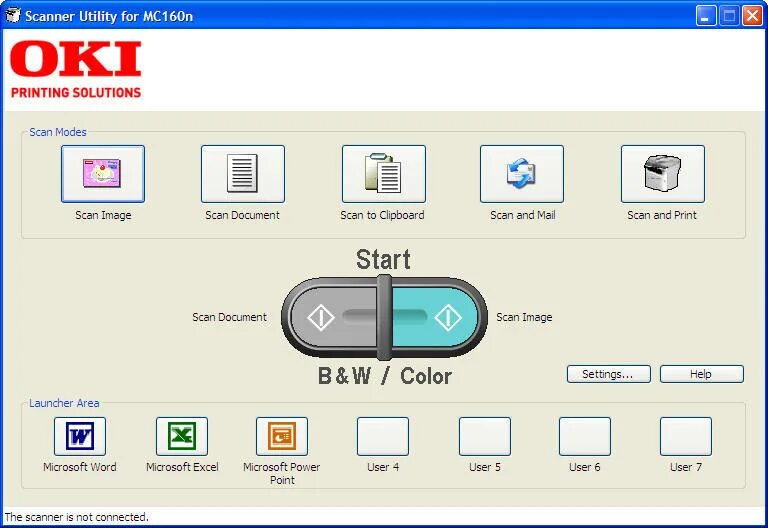Click the scanner icon in title bar
This screenshot has height=528, width=768.
point(12,16)
